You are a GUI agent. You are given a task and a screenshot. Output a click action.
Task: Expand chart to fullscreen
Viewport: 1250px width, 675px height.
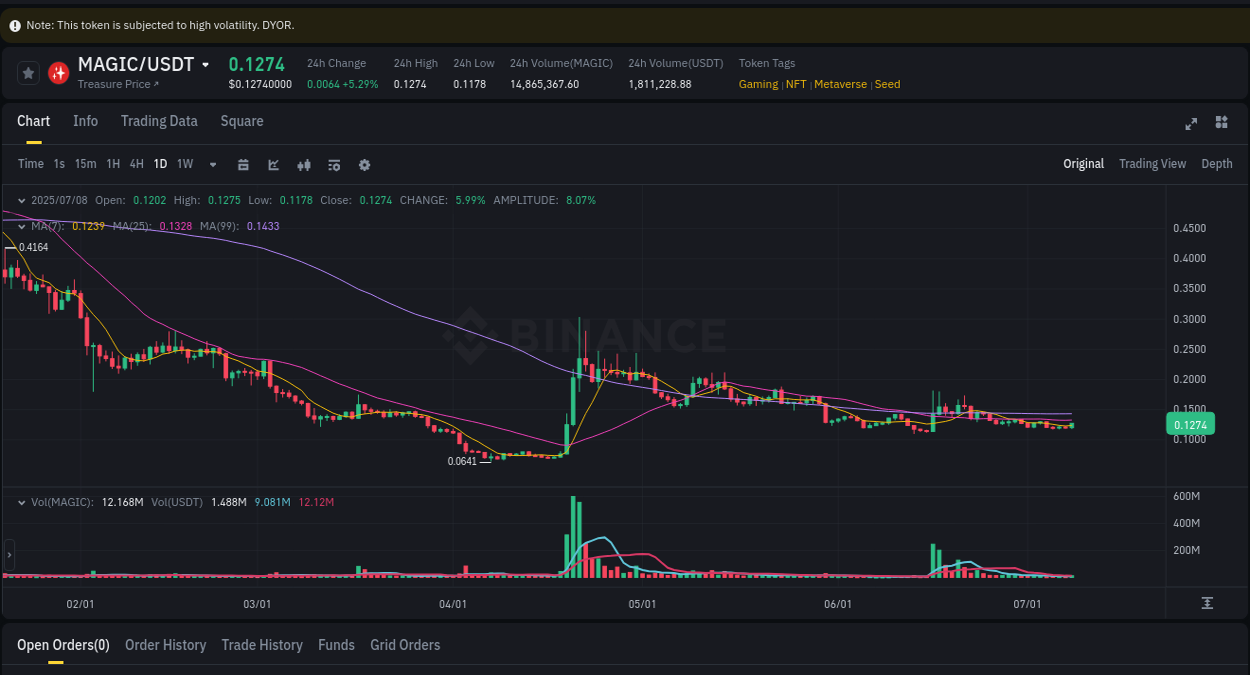(1191, 122)
